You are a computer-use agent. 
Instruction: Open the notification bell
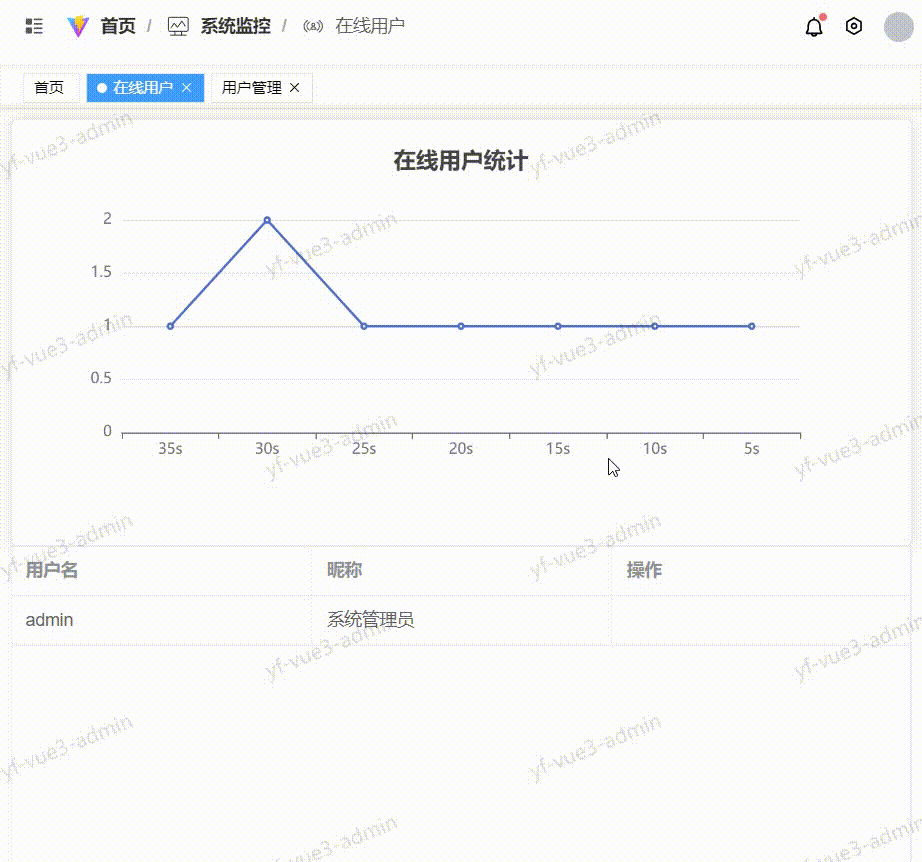(814, 26)
